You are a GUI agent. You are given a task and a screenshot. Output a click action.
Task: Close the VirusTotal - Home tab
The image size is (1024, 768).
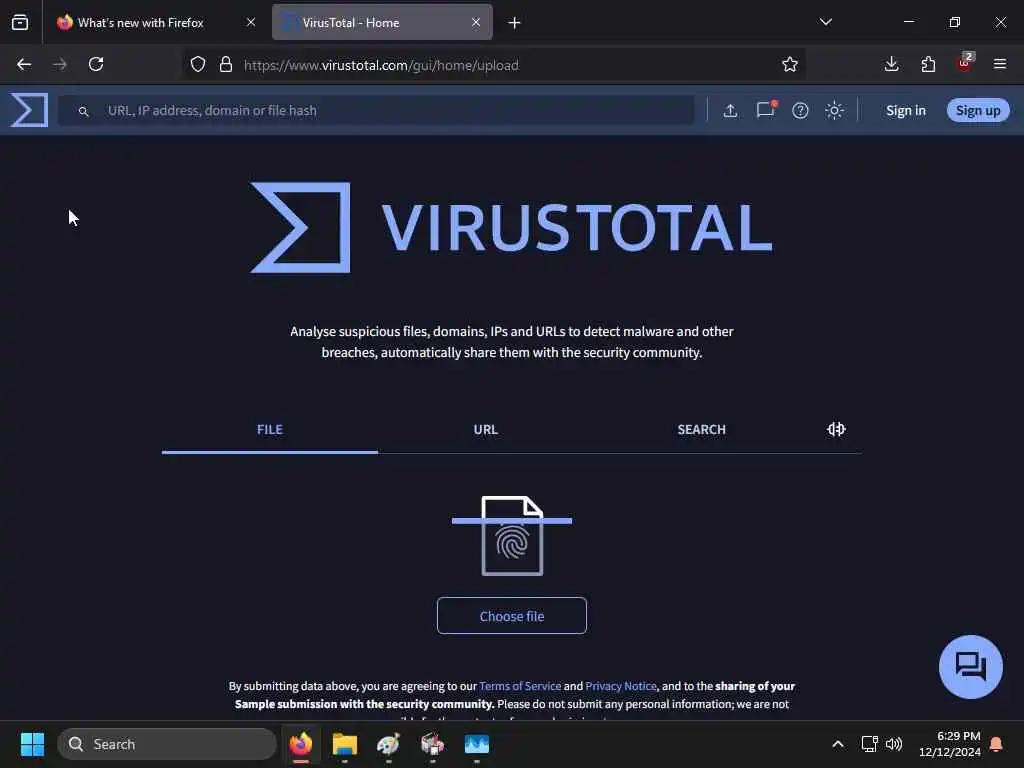click(476, 22)
